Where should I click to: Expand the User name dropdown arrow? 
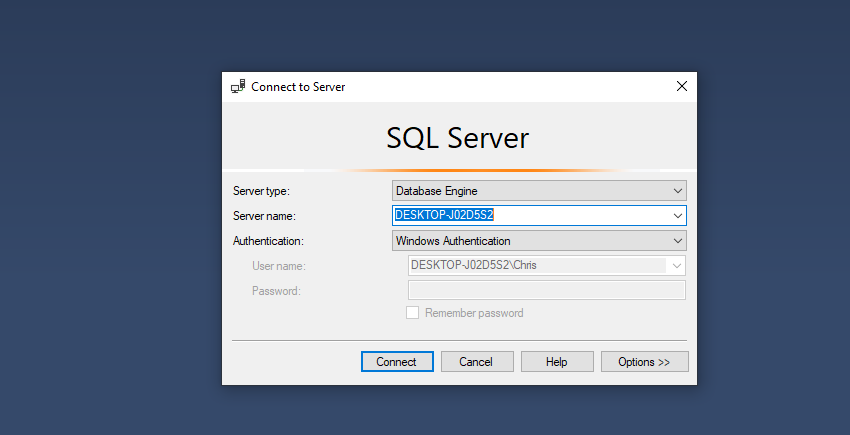tap(678, 266)
